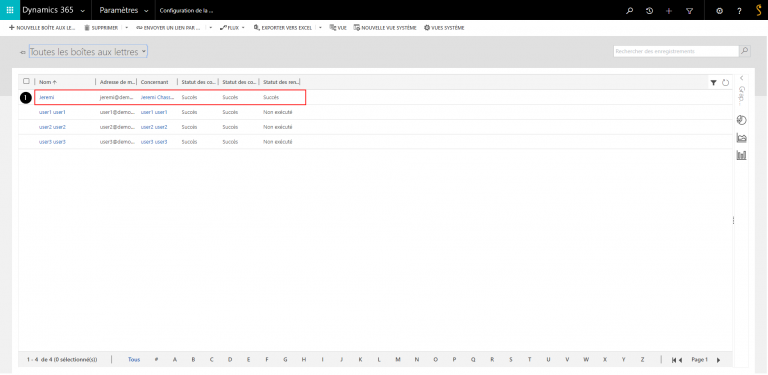Image resolution: width=768 pixels, height=375 pixels.
Task: Expand the chart pane chevron
Action: [742, 78]
